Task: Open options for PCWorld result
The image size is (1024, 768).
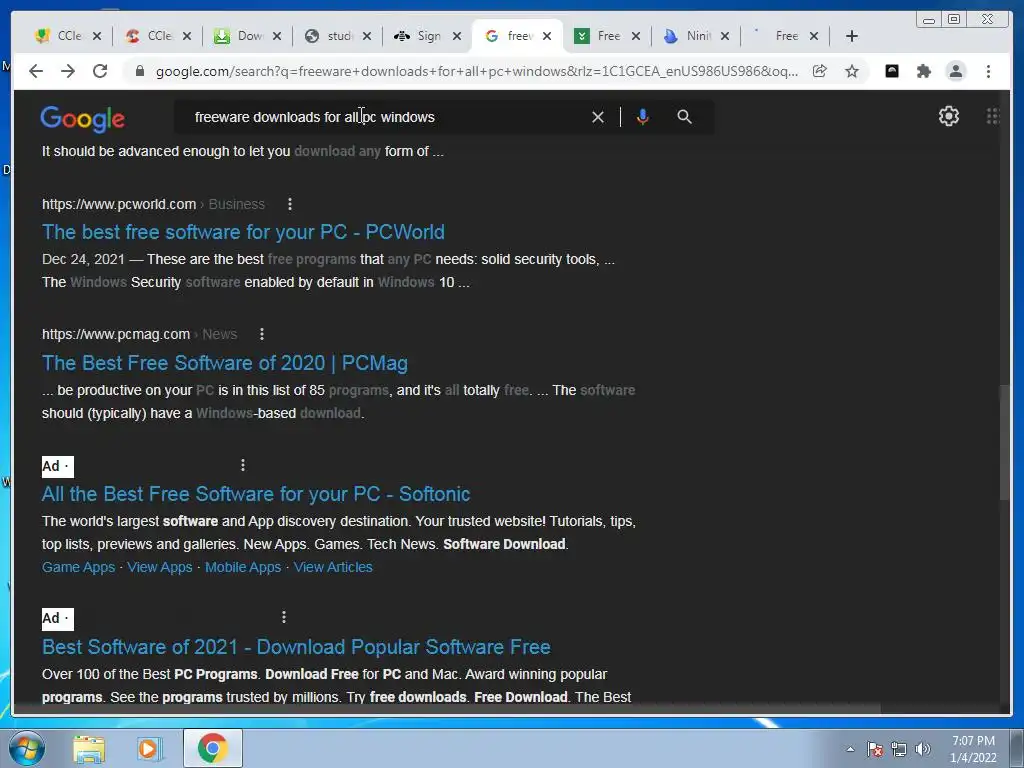Action: [x=289, y=204]
